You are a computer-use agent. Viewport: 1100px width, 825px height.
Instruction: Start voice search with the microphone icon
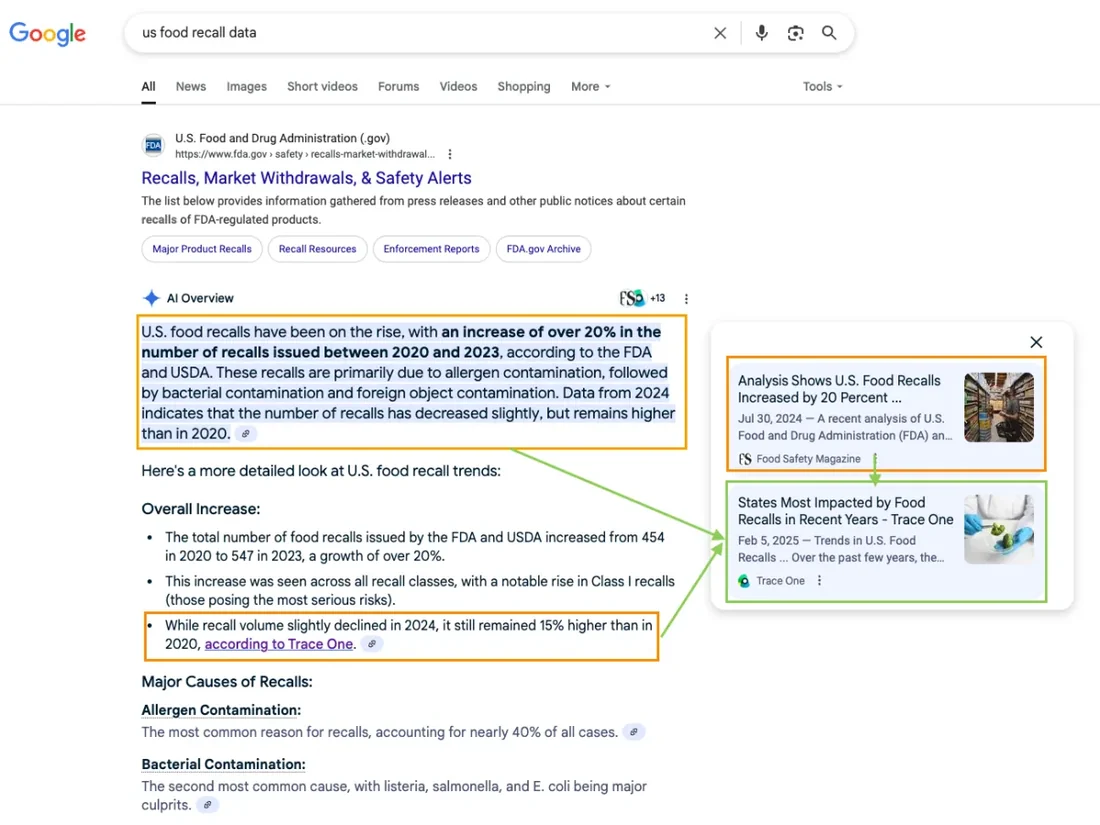761,33
